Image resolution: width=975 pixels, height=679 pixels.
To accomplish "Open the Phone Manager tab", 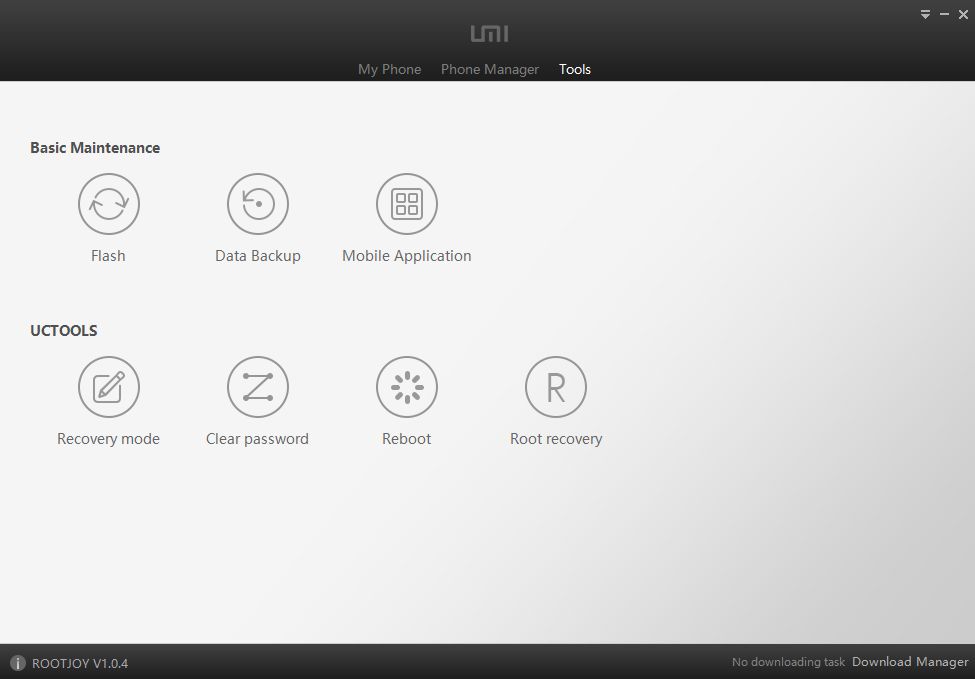I will pyautogui.click(x=489, y=69).
